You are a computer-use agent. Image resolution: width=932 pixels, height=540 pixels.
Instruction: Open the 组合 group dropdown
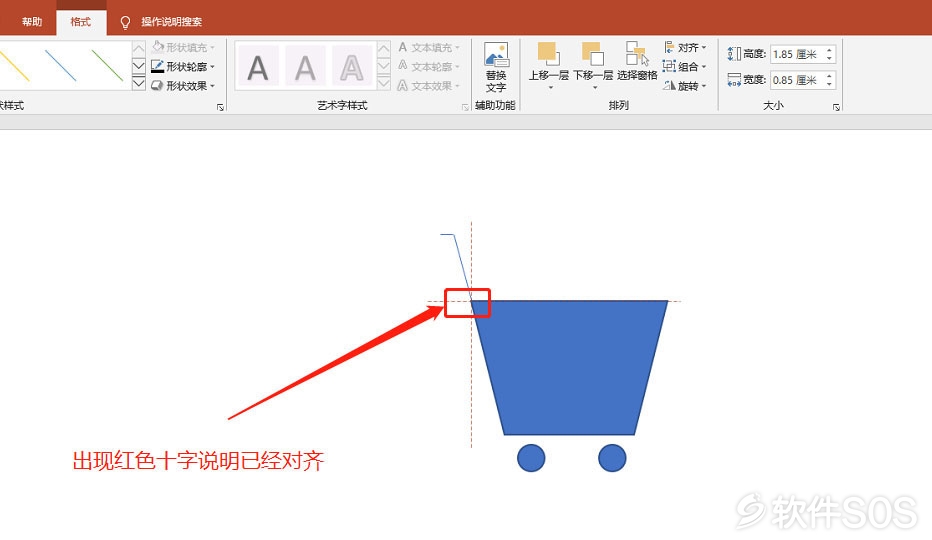685,67
